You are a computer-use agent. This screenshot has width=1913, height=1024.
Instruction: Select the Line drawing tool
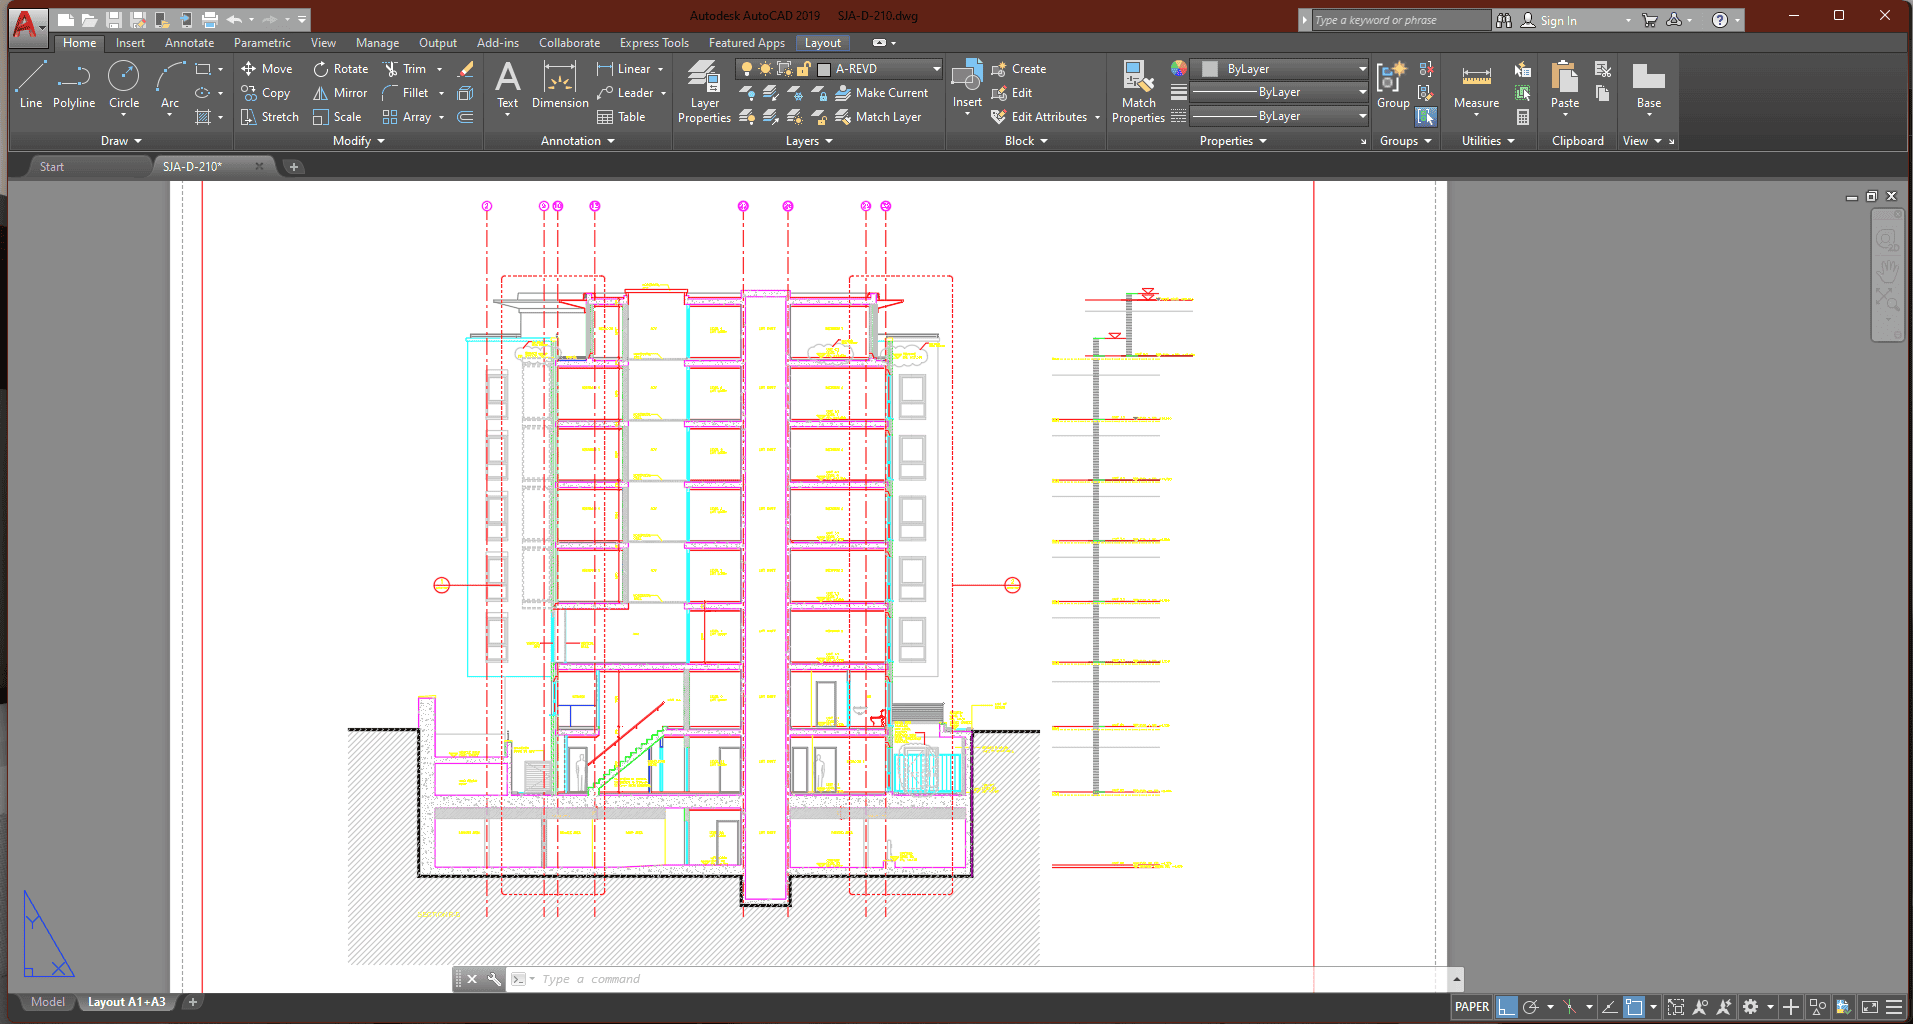tap(31, 84)
